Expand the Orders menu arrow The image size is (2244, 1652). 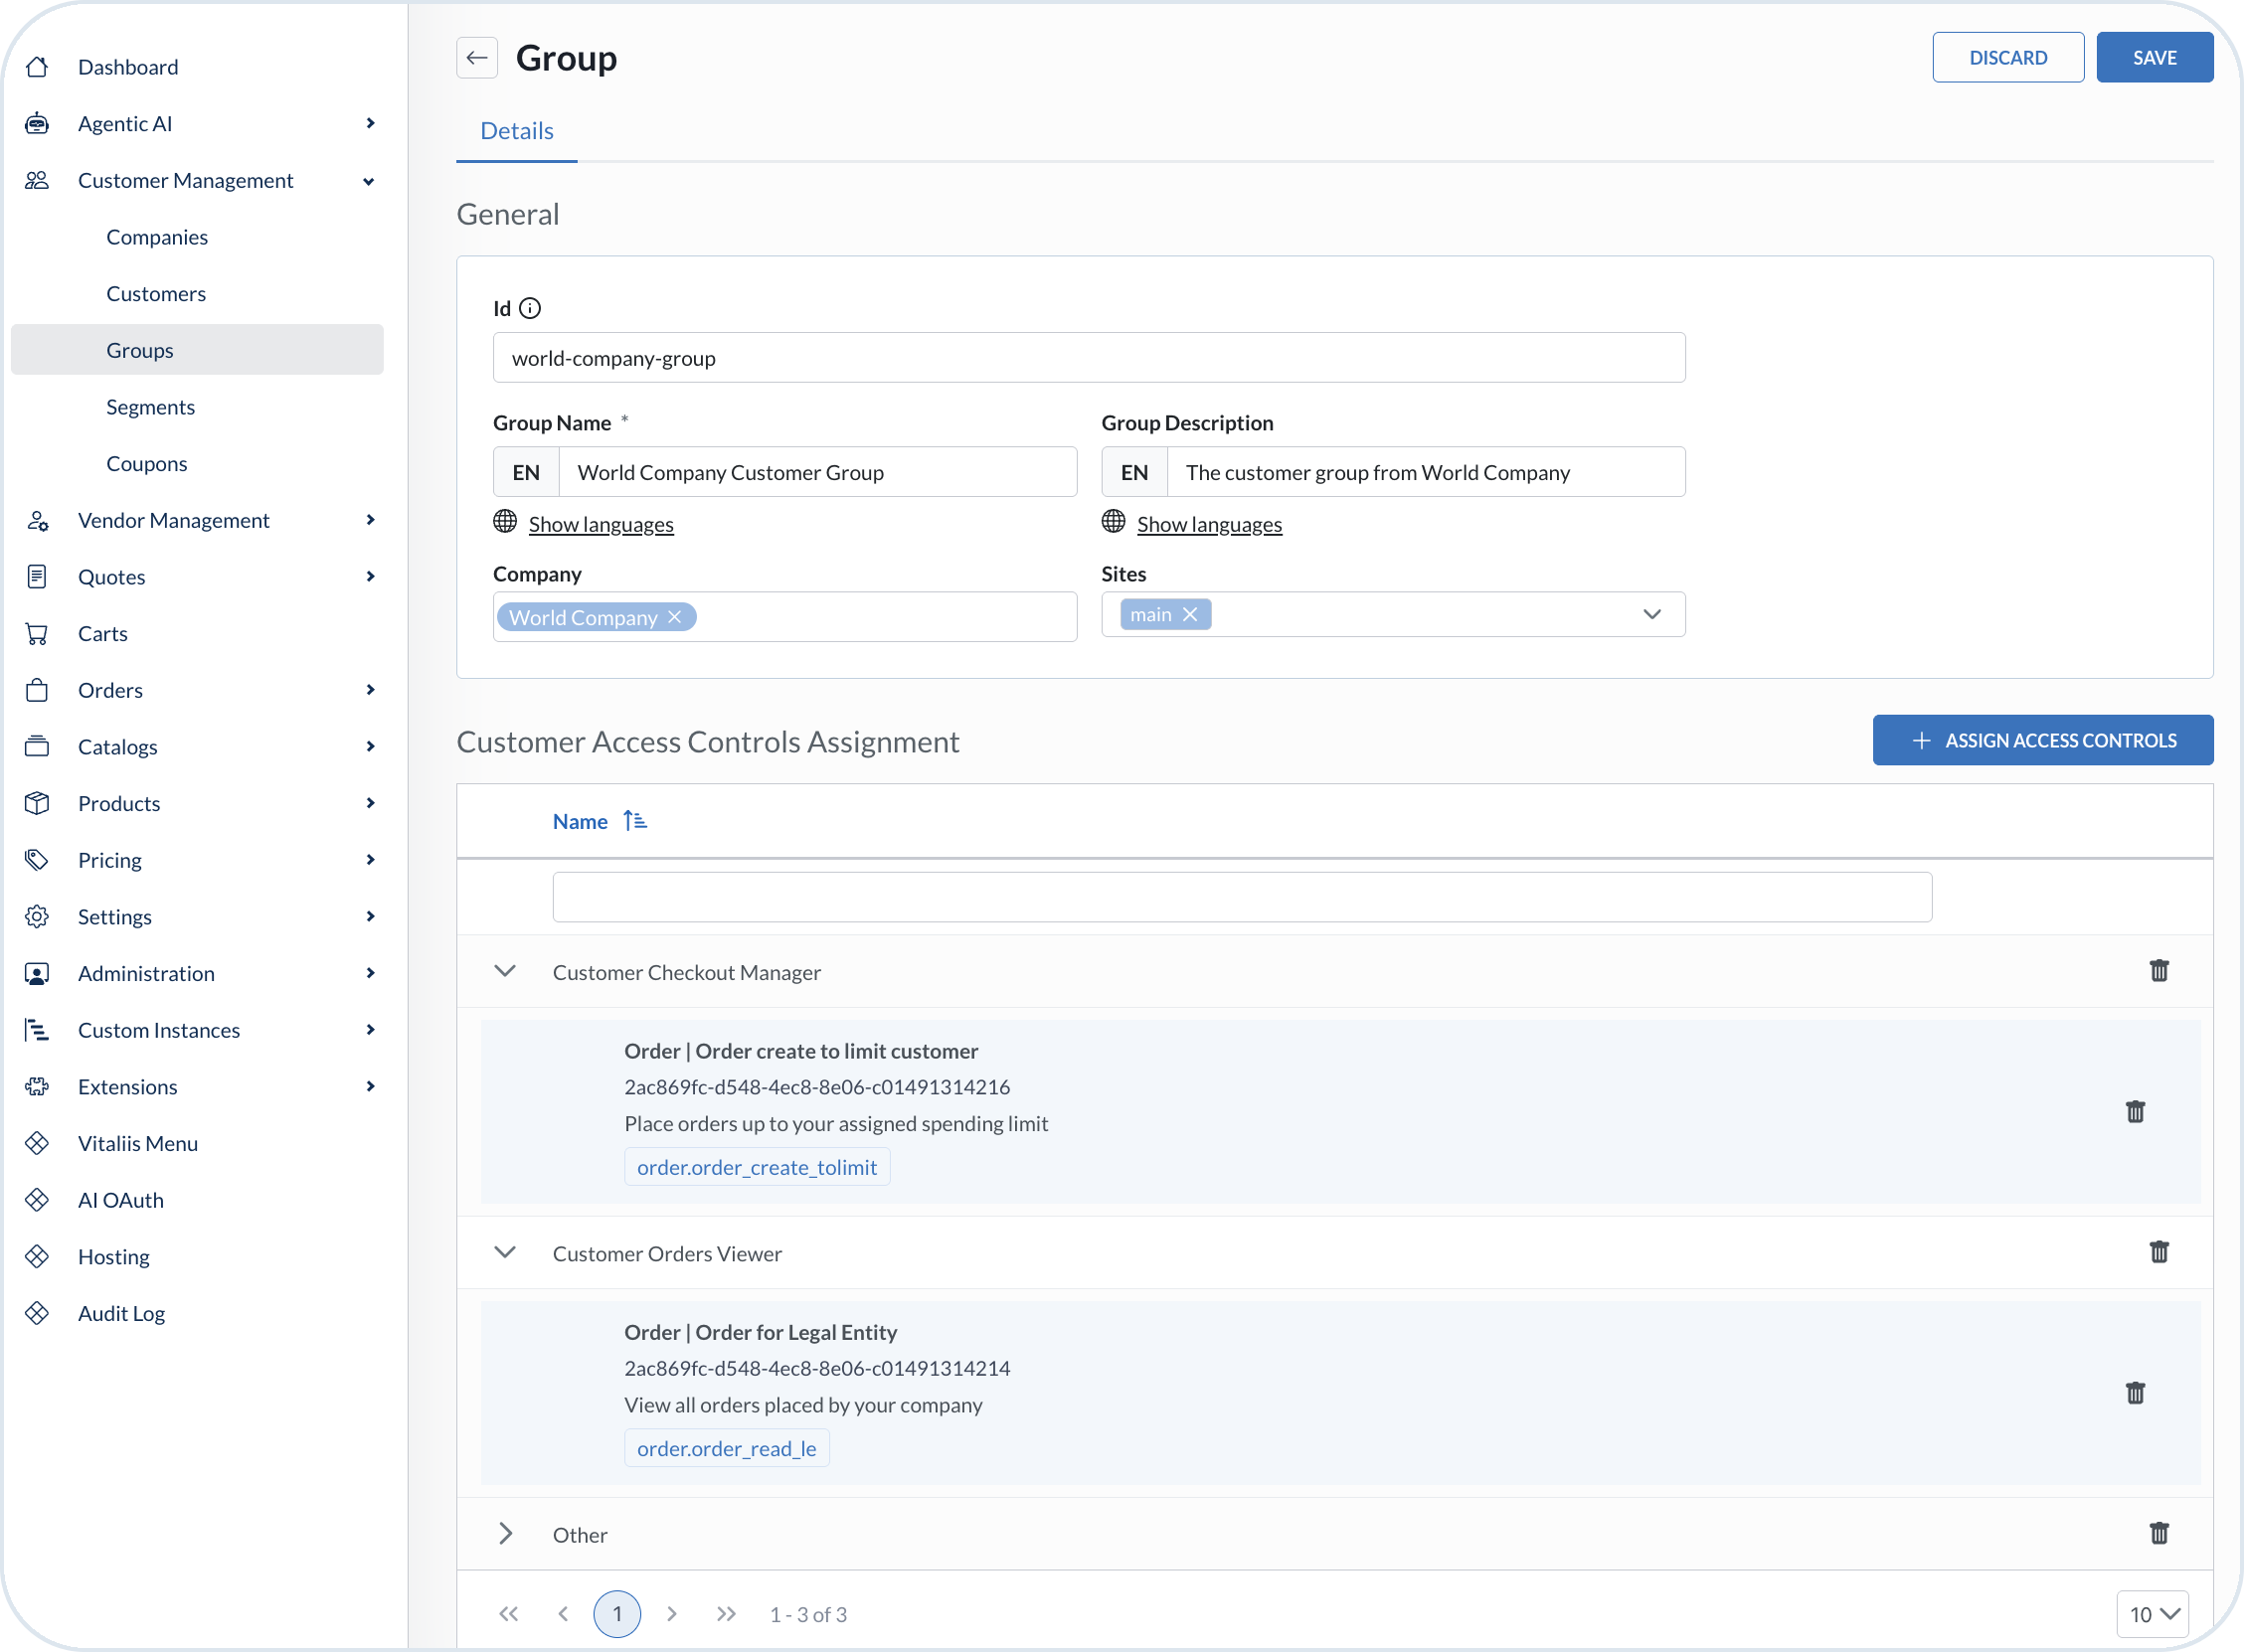tap(370, 690)
